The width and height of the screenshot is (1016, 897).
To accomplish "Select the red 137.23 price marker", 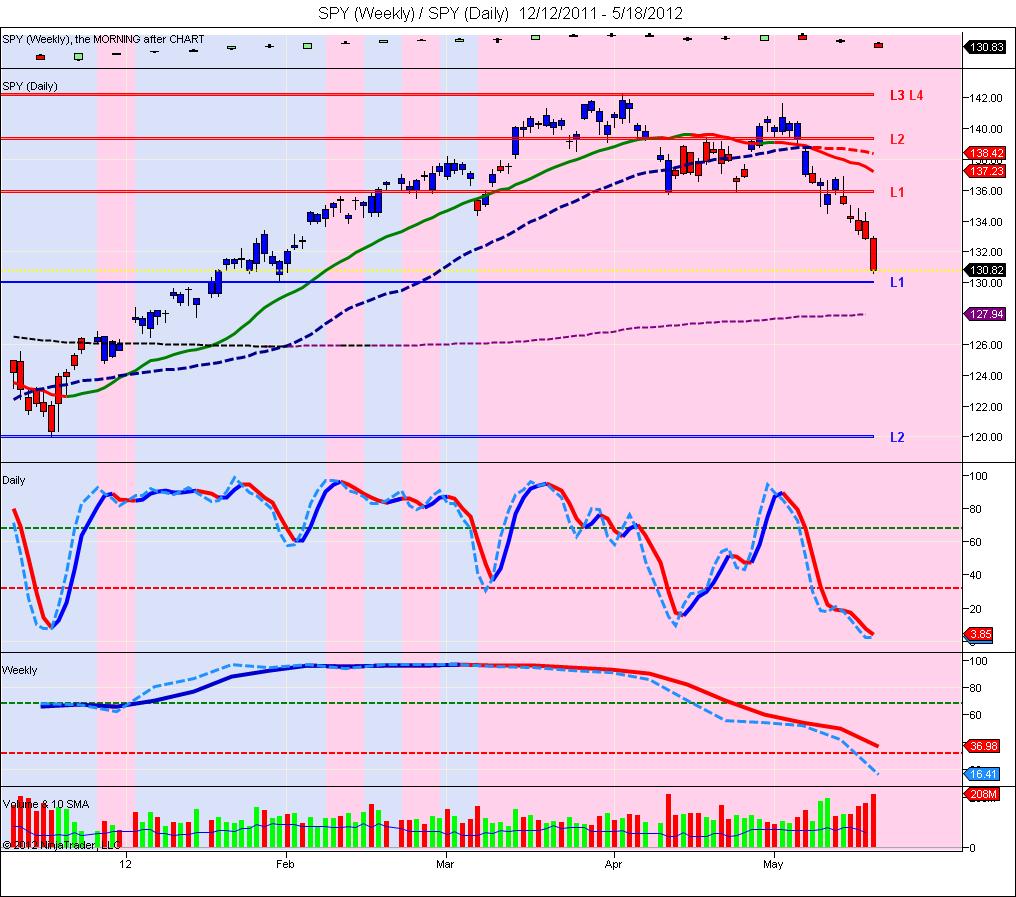I will (986, 171).
